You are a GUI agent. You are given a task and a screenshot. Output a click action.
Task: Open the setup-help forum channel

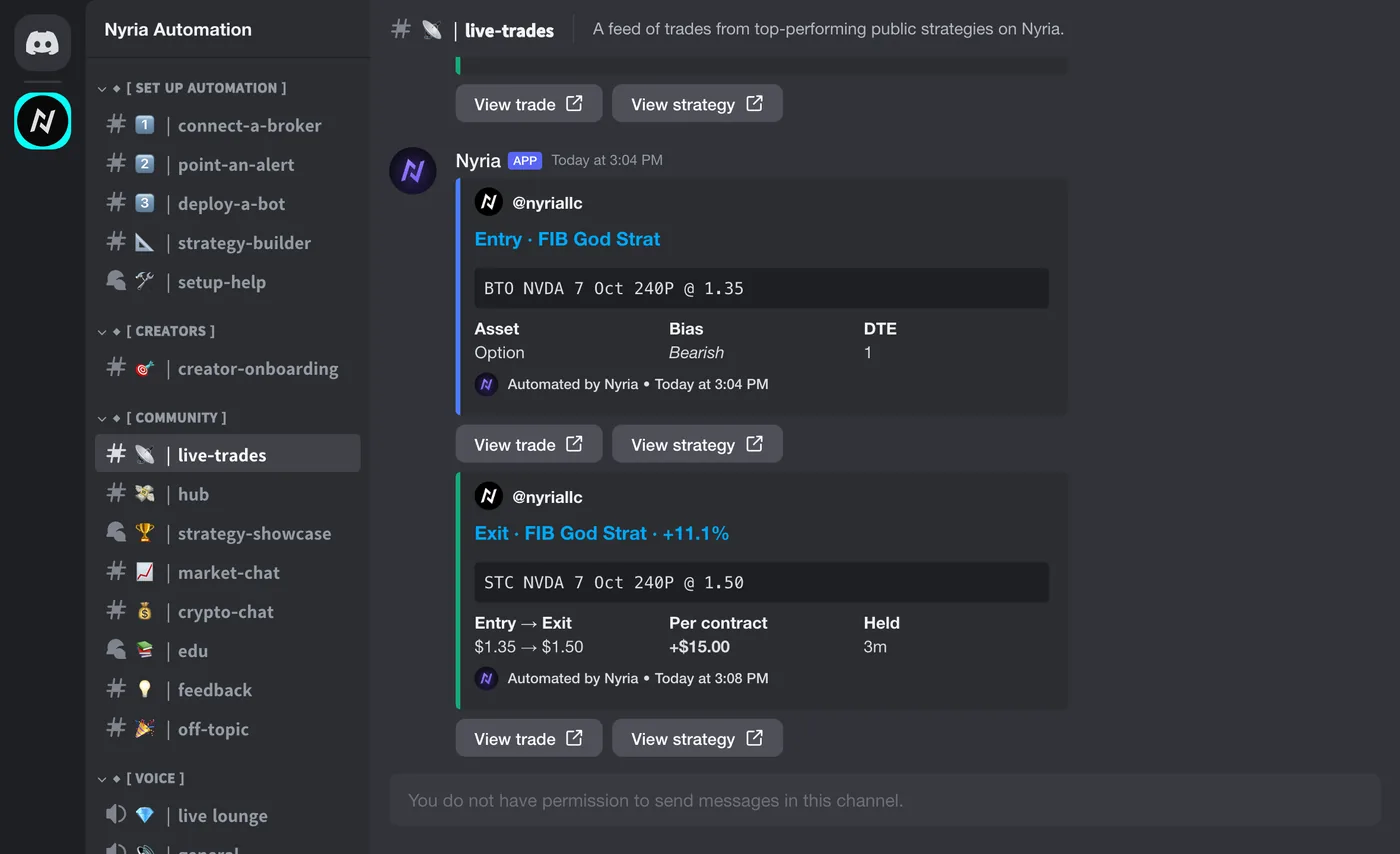[x=228, y=281]
